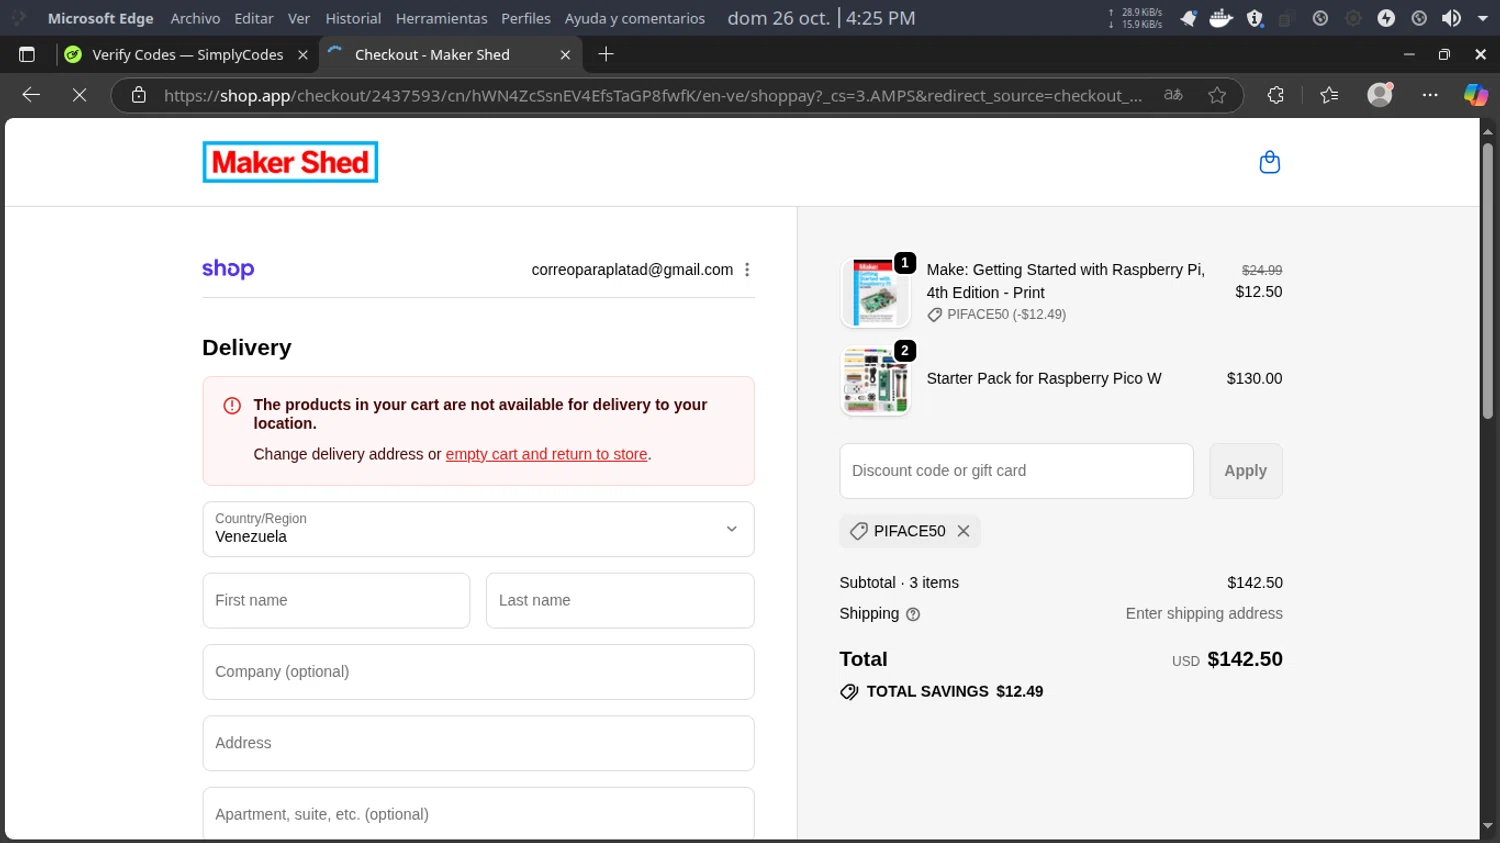Focus the First name field
Screen dimensions: 1500x843
(336, 601)
